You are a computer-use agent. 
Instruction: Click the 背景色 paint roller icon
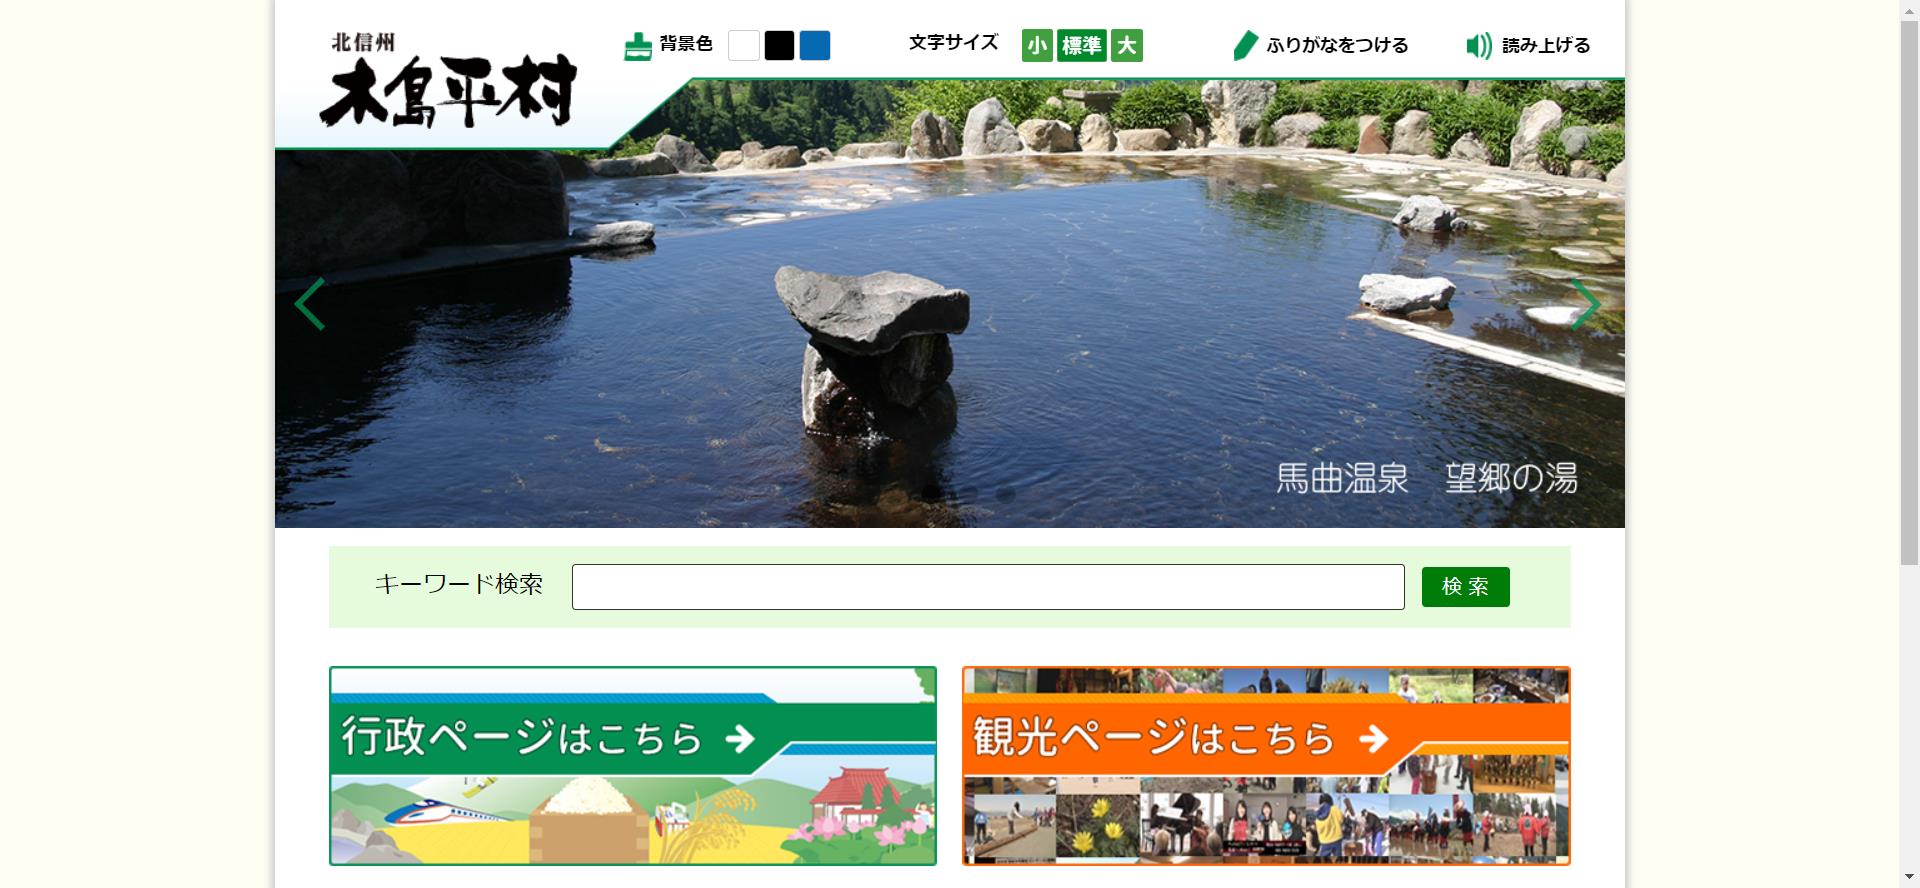tap(638, 46)
